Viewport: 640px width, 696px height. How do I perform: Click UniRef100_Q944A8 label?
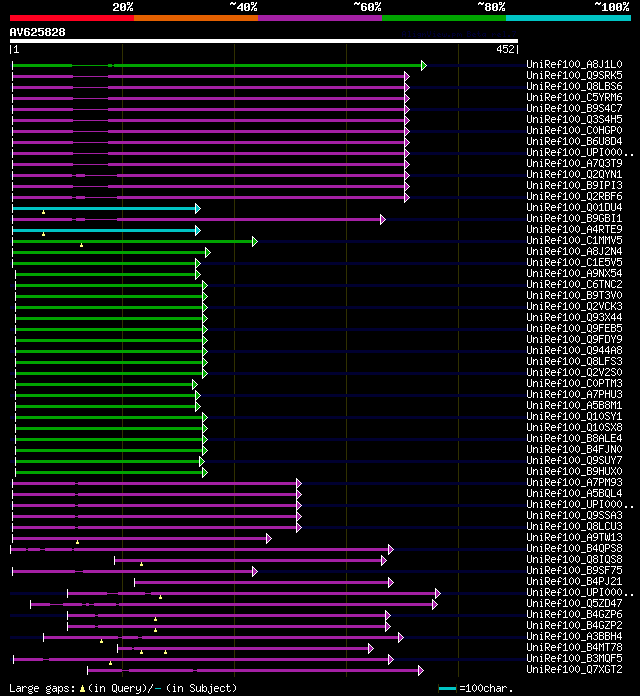[x=574, y=350]
